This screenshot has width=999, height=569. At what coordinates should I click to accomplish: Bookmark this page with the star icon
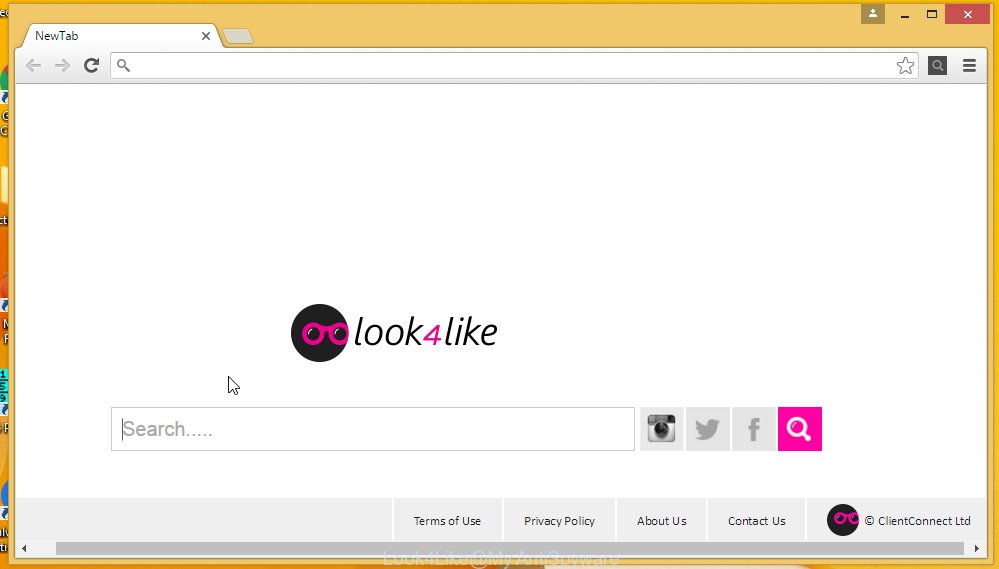click(905, 65)
